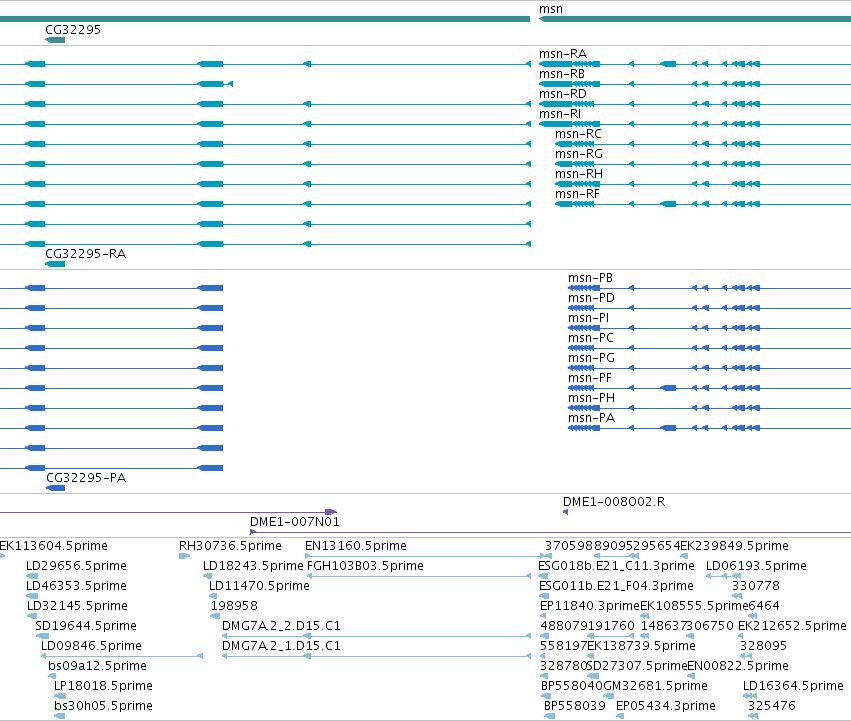Screen dimensions: 851x721
Task: Select transcript label msn-RC
Action: click(578, 134)
